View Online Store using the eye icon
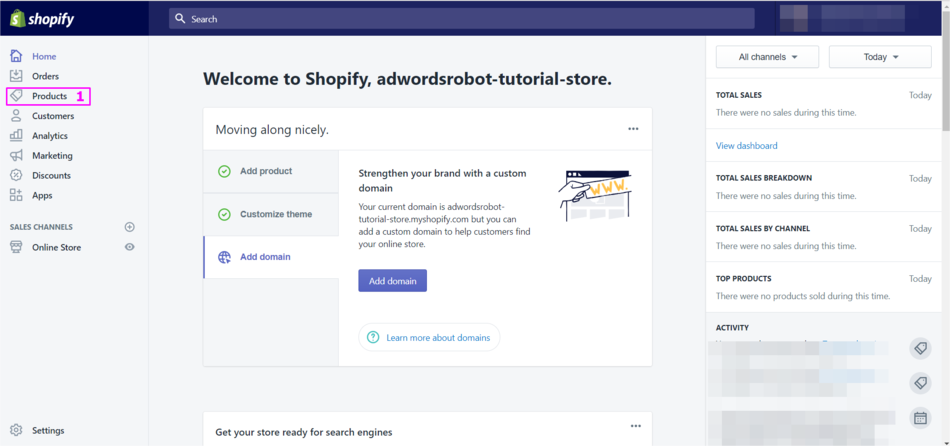Image resolution: width=950 pixels, height=446 pixels. 129,247
